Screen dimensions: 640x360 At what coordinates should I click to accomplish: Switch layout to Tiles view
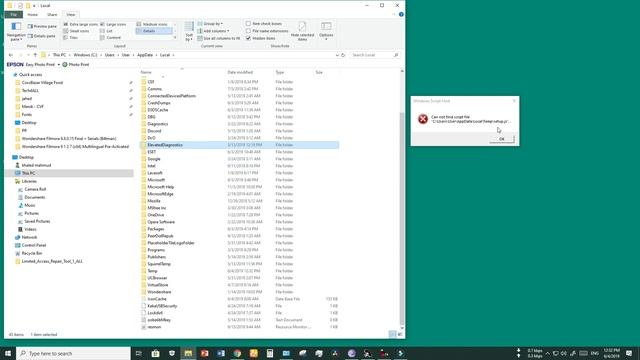[71, 38]
